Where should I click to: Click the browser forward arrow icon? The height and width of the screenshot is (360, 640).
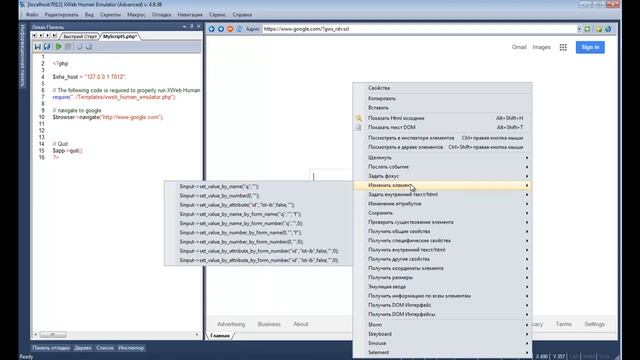(221, 29)
